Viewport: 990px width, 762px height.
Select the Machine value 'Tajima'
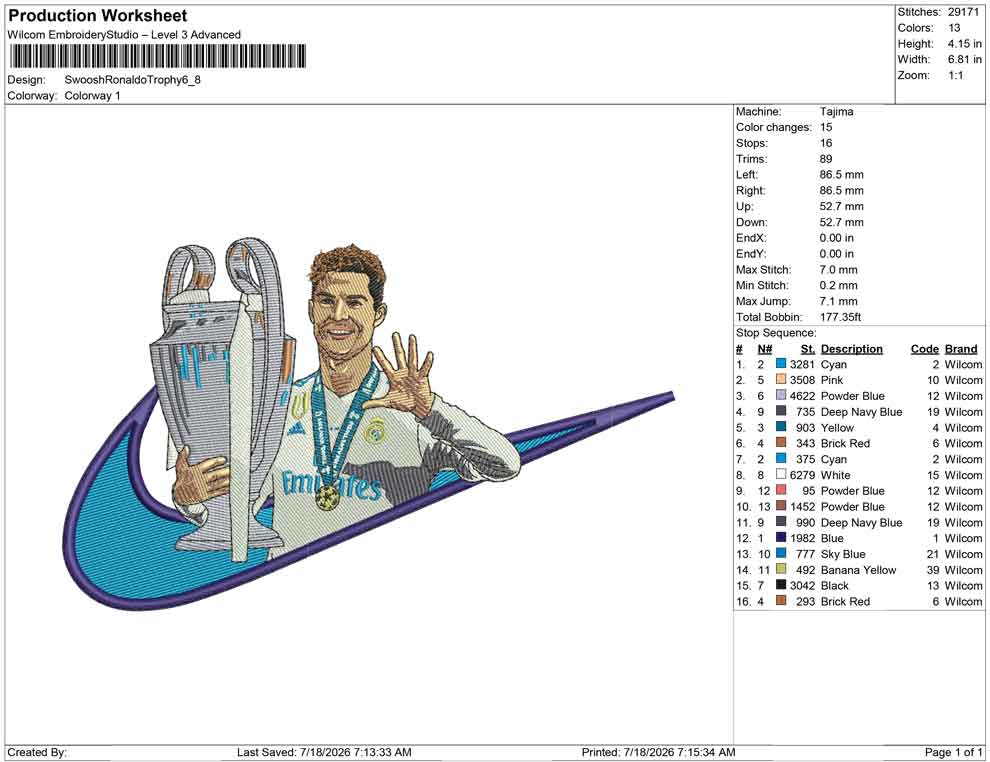click(837, 112)
